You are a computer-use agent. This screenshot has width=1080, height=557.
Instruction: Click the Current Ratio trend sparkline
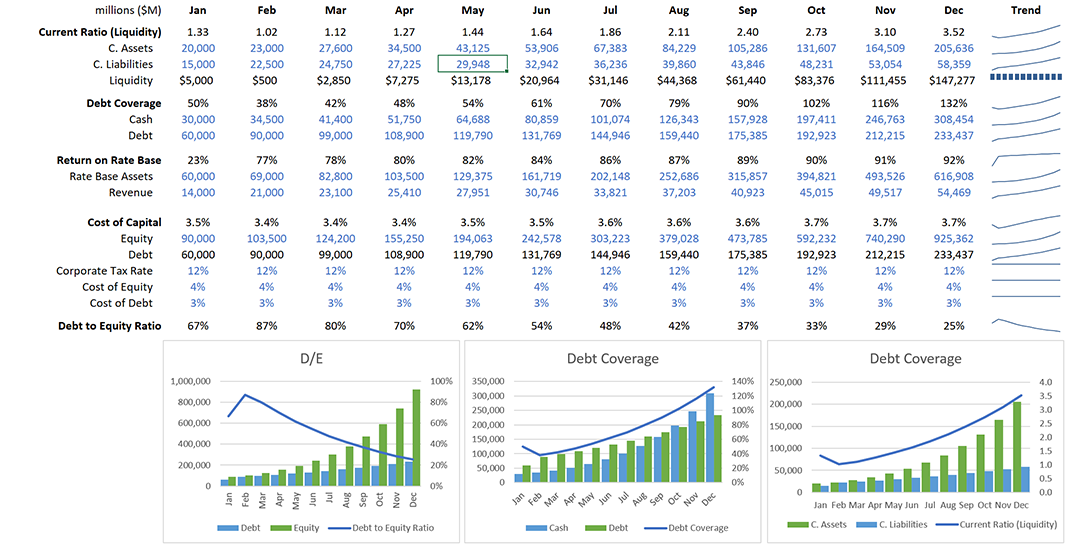click(1026, 32)
